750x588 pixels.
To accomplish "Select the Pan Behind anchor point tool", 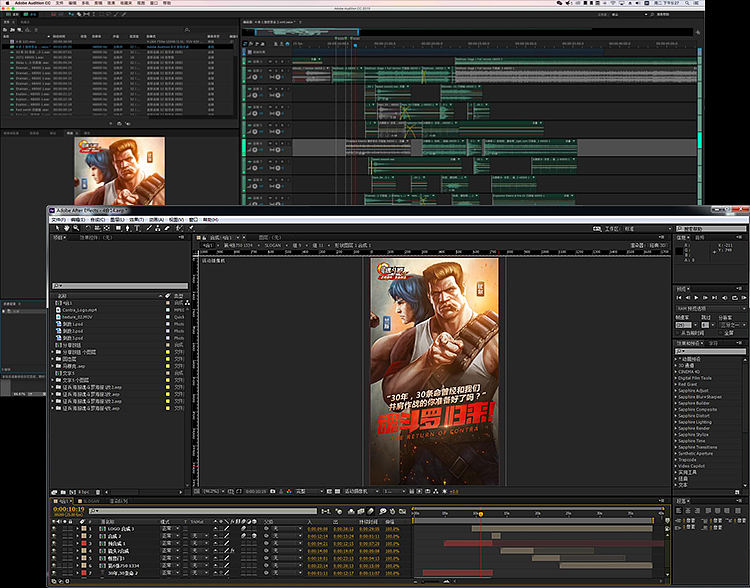I will (x=106, y=228).
